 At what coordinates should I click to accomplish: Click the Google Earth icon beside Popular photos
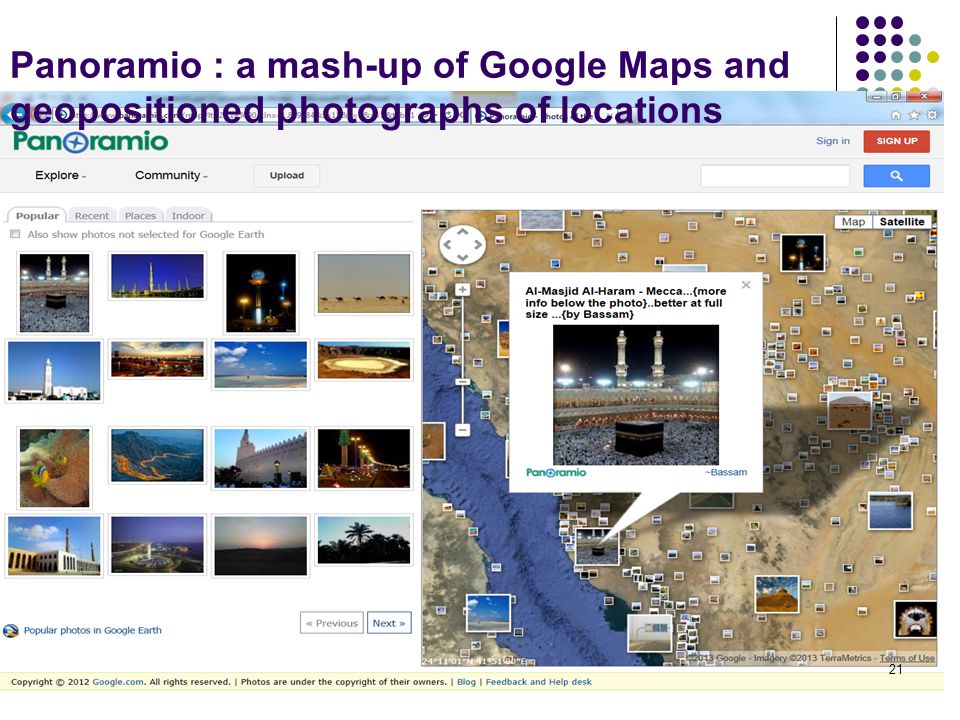tap(11, 631)
